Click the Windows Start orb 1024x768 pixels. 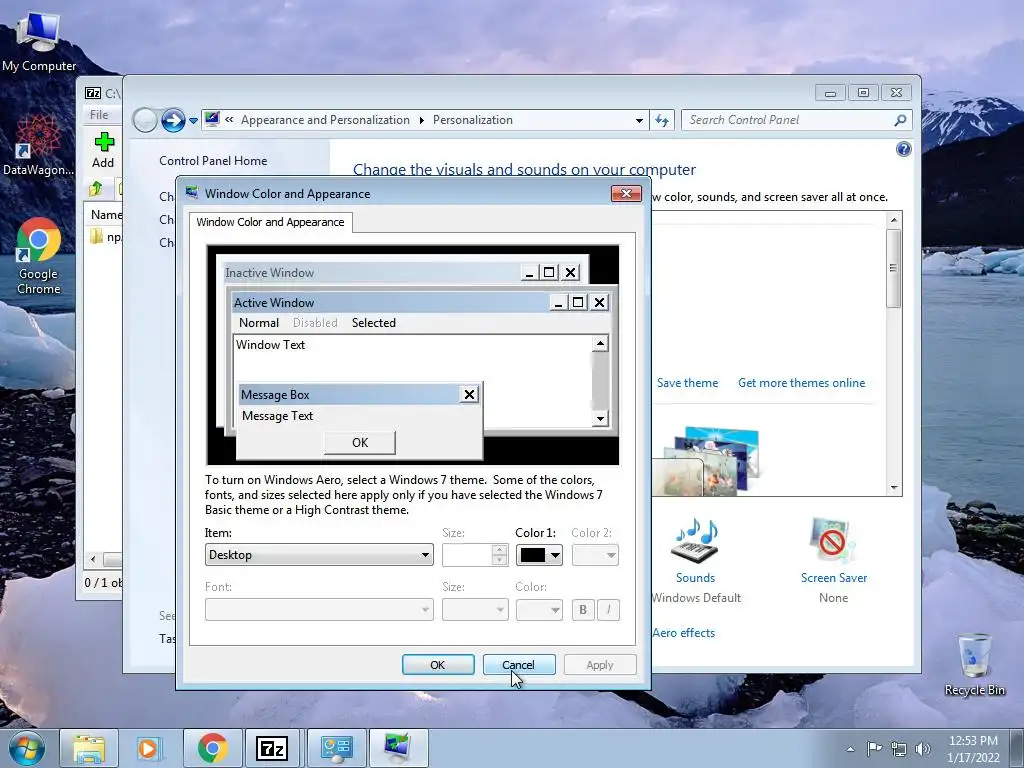click(x=27, y=748)
